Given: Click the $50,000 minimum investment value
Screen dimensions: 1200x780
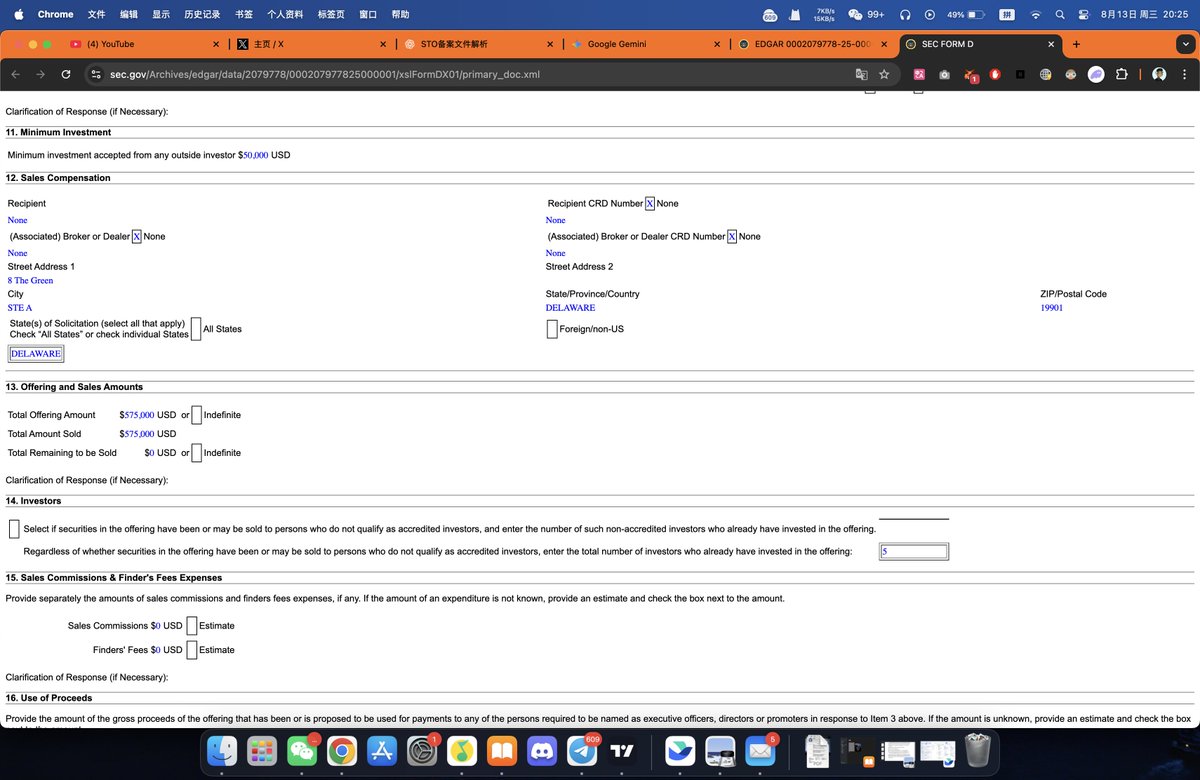Looking at the screenshot, I should (x=255, y=155).
